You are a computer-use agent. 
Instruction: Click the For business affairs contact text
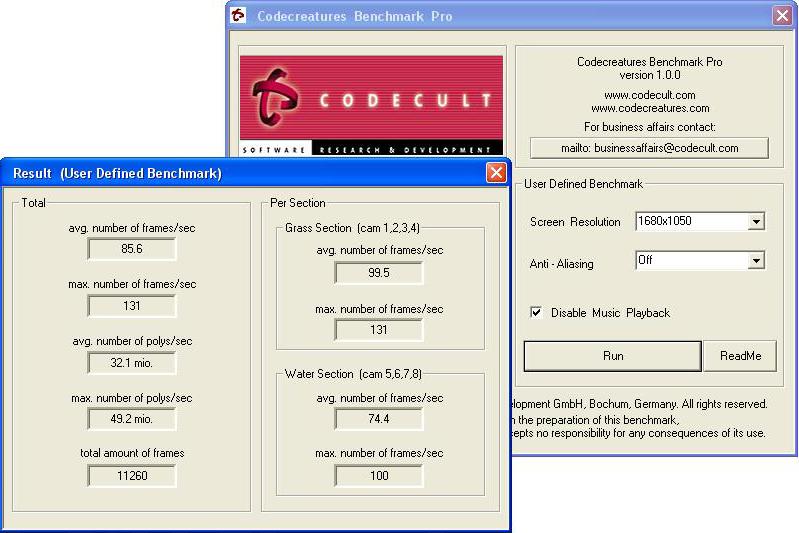650,127
